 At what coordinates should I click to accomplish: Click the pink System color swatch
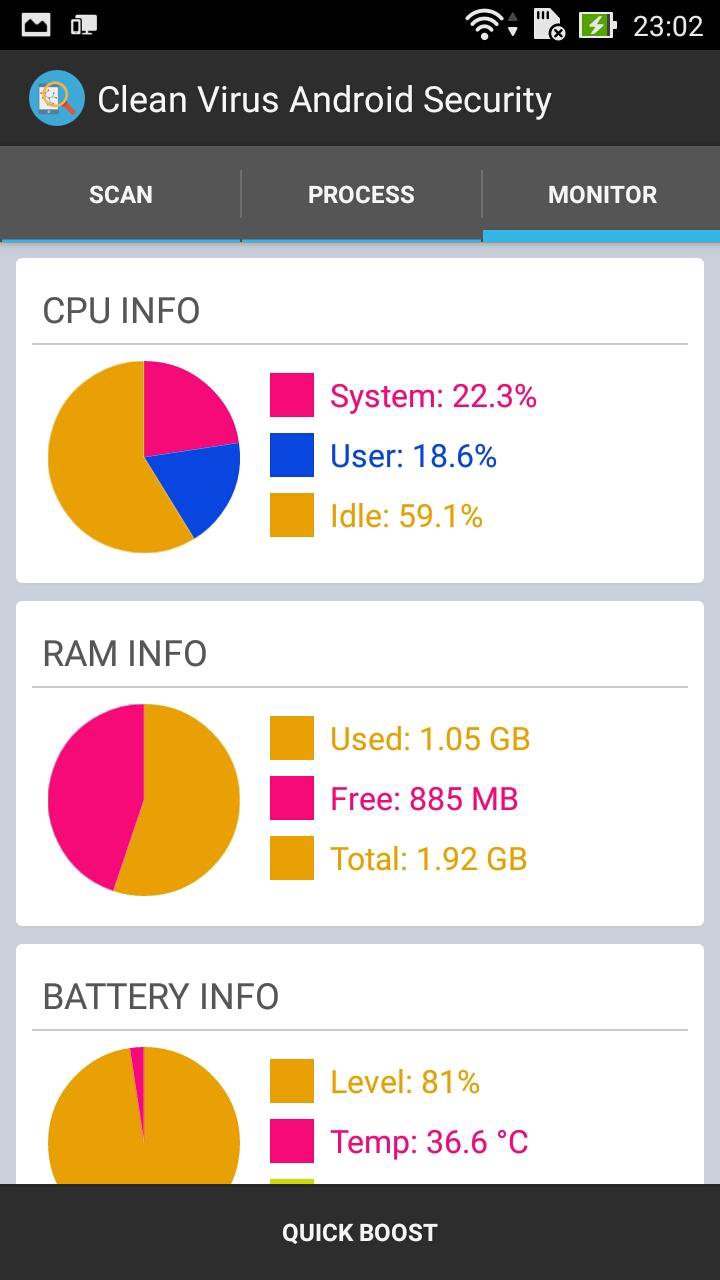pyautogui.click(x=292, y=395)
